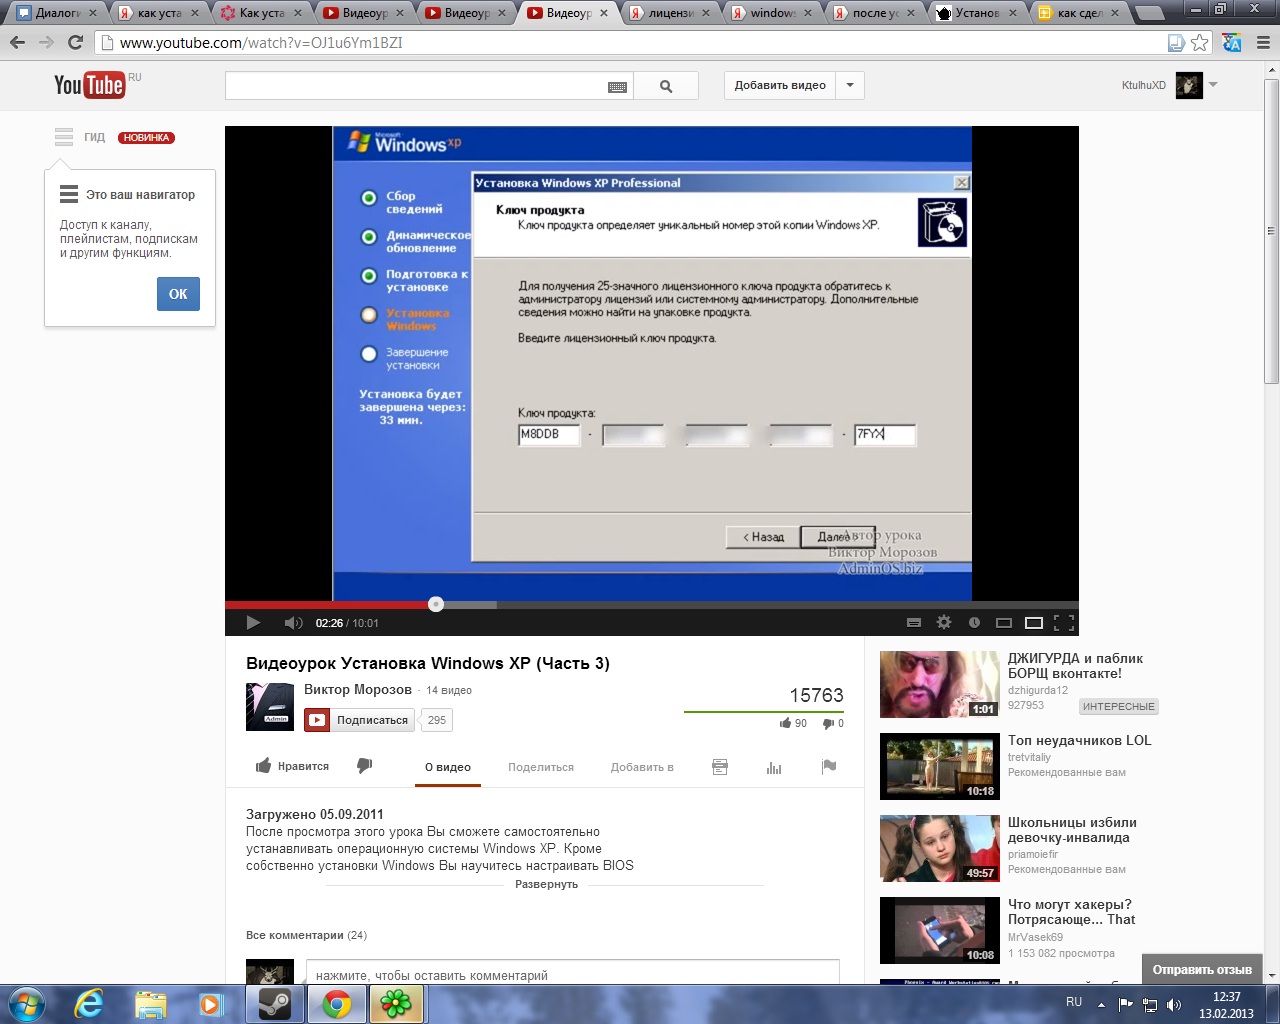
Task: Seek using the video progress bar handle
Action: pos(436,604)
